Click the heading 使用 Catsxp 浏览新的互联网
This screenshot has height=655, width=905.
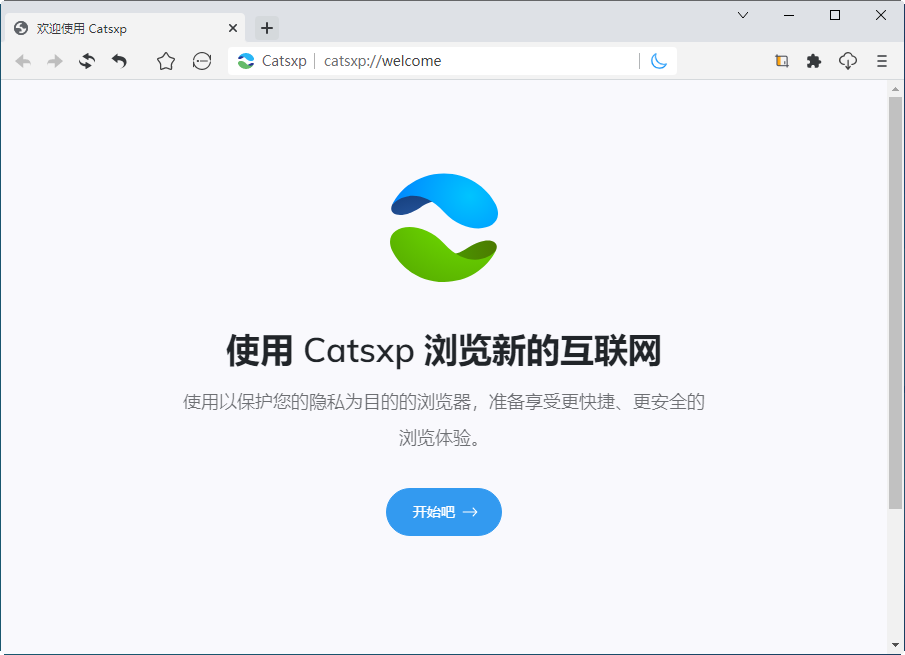[443, 351]
